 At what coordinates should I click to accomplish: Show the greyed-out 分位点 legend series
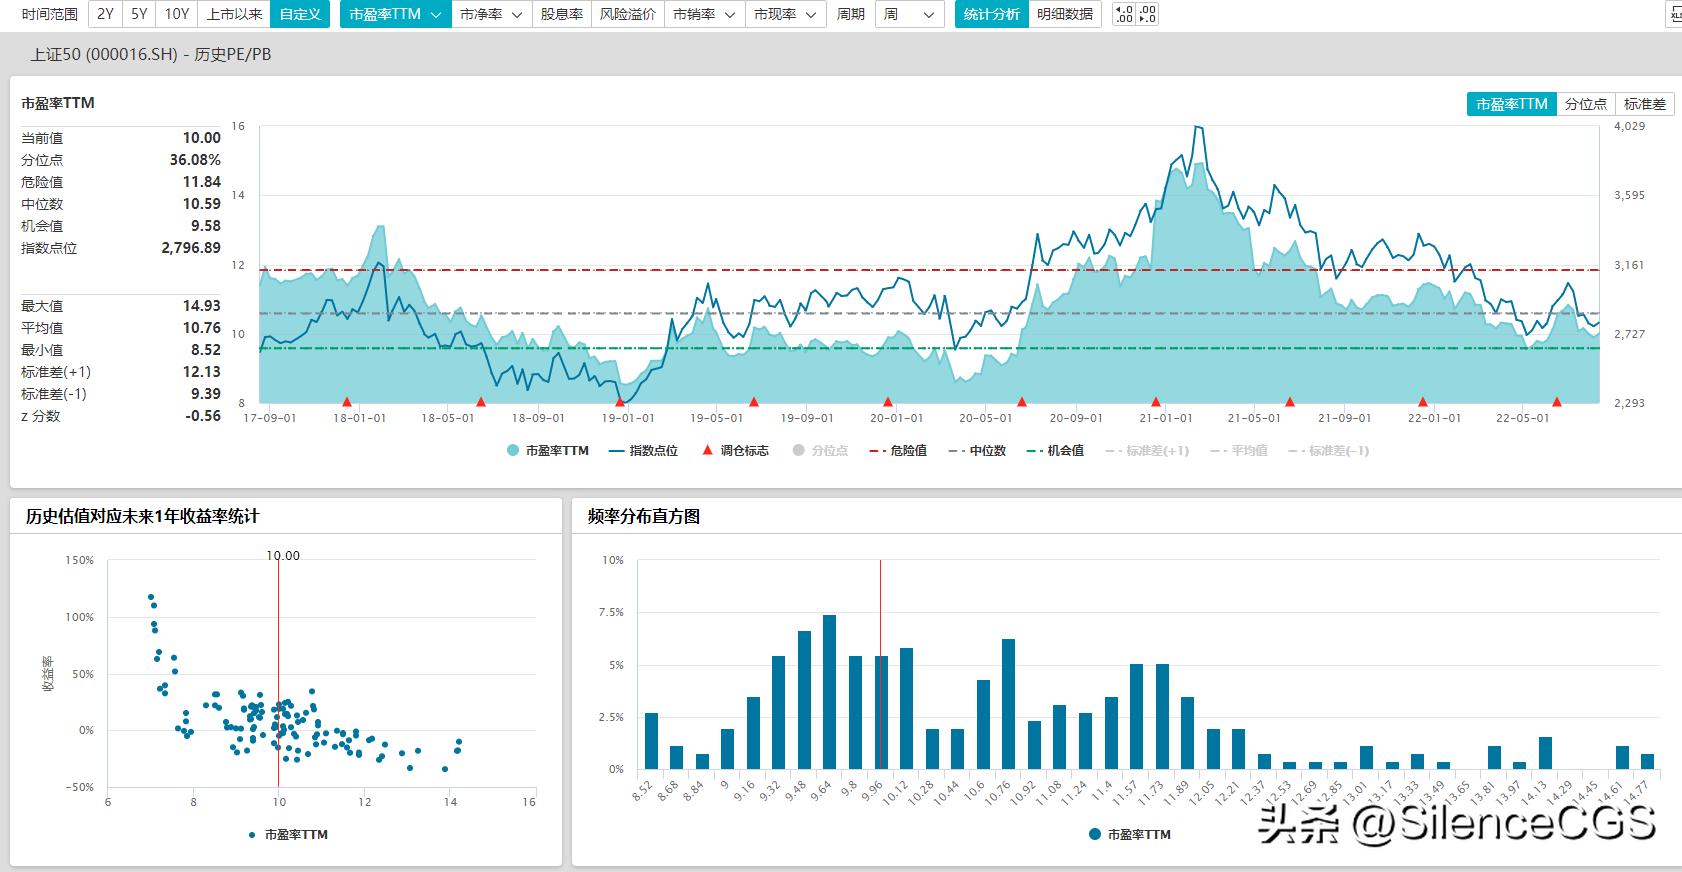coord(820,451)
